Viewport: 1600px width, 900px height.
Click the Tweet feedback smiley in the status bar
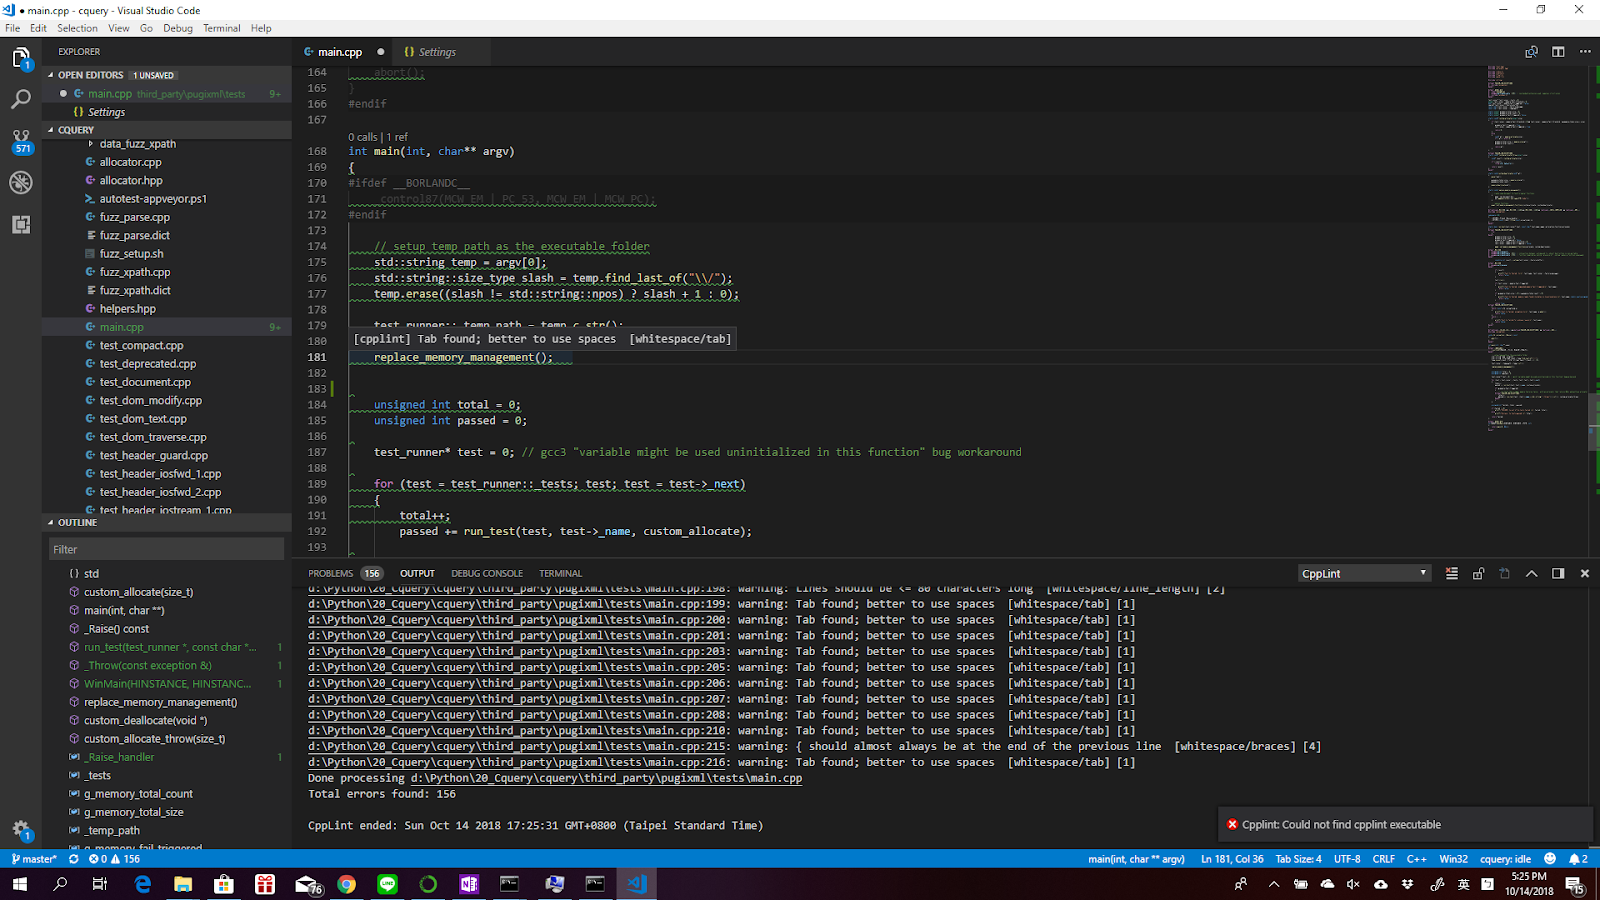(1548, 858)
